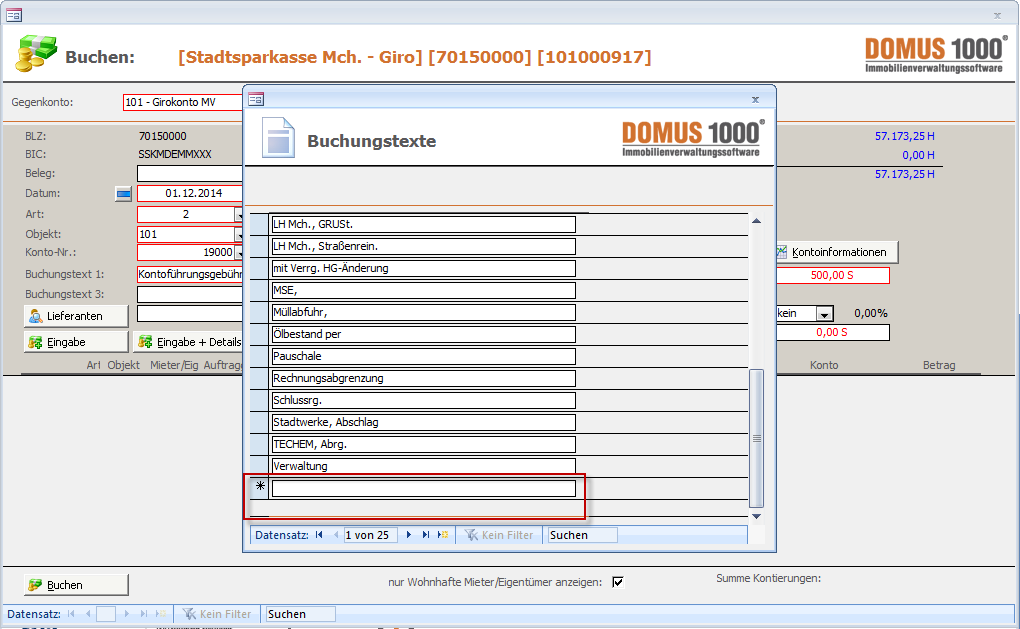Click the empty Beleg field
Viewport: 1020px width, 629px height.
pos(189,173)
